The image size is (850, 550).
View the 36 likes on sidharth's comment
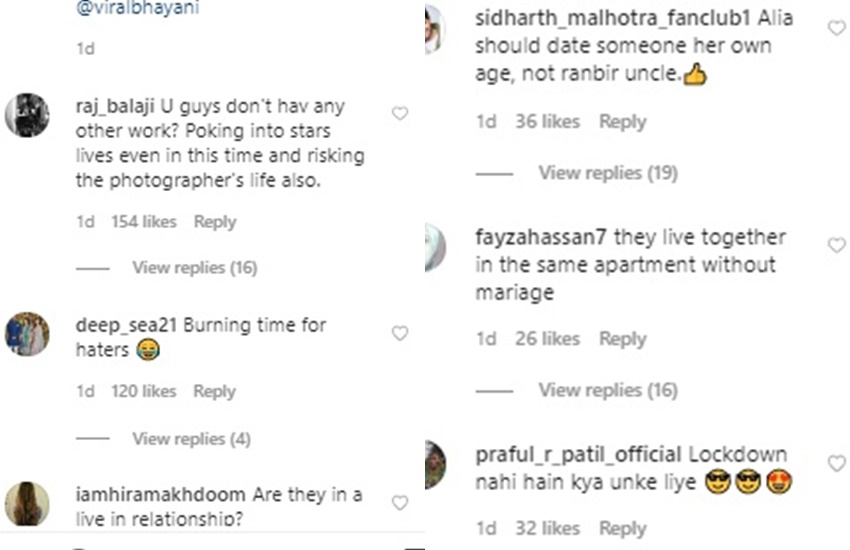pos(546,122)
